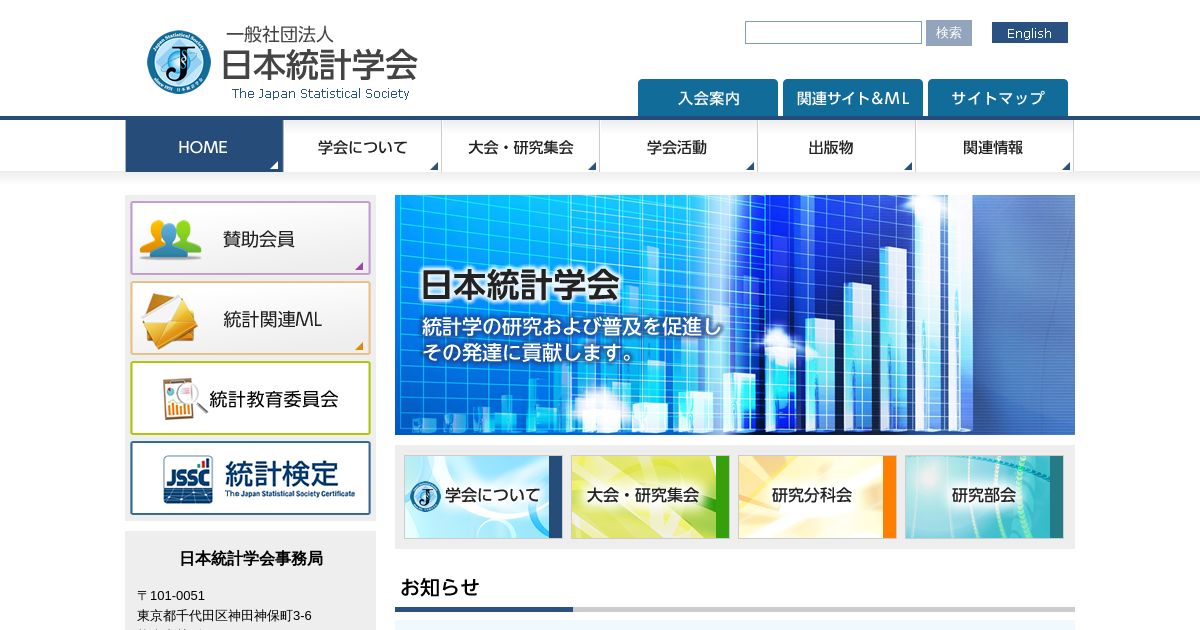The width and height of the screenshot is (1200, 630).
Task: Click the 学会について thumbnail card
Action: [x=483, y=497]
